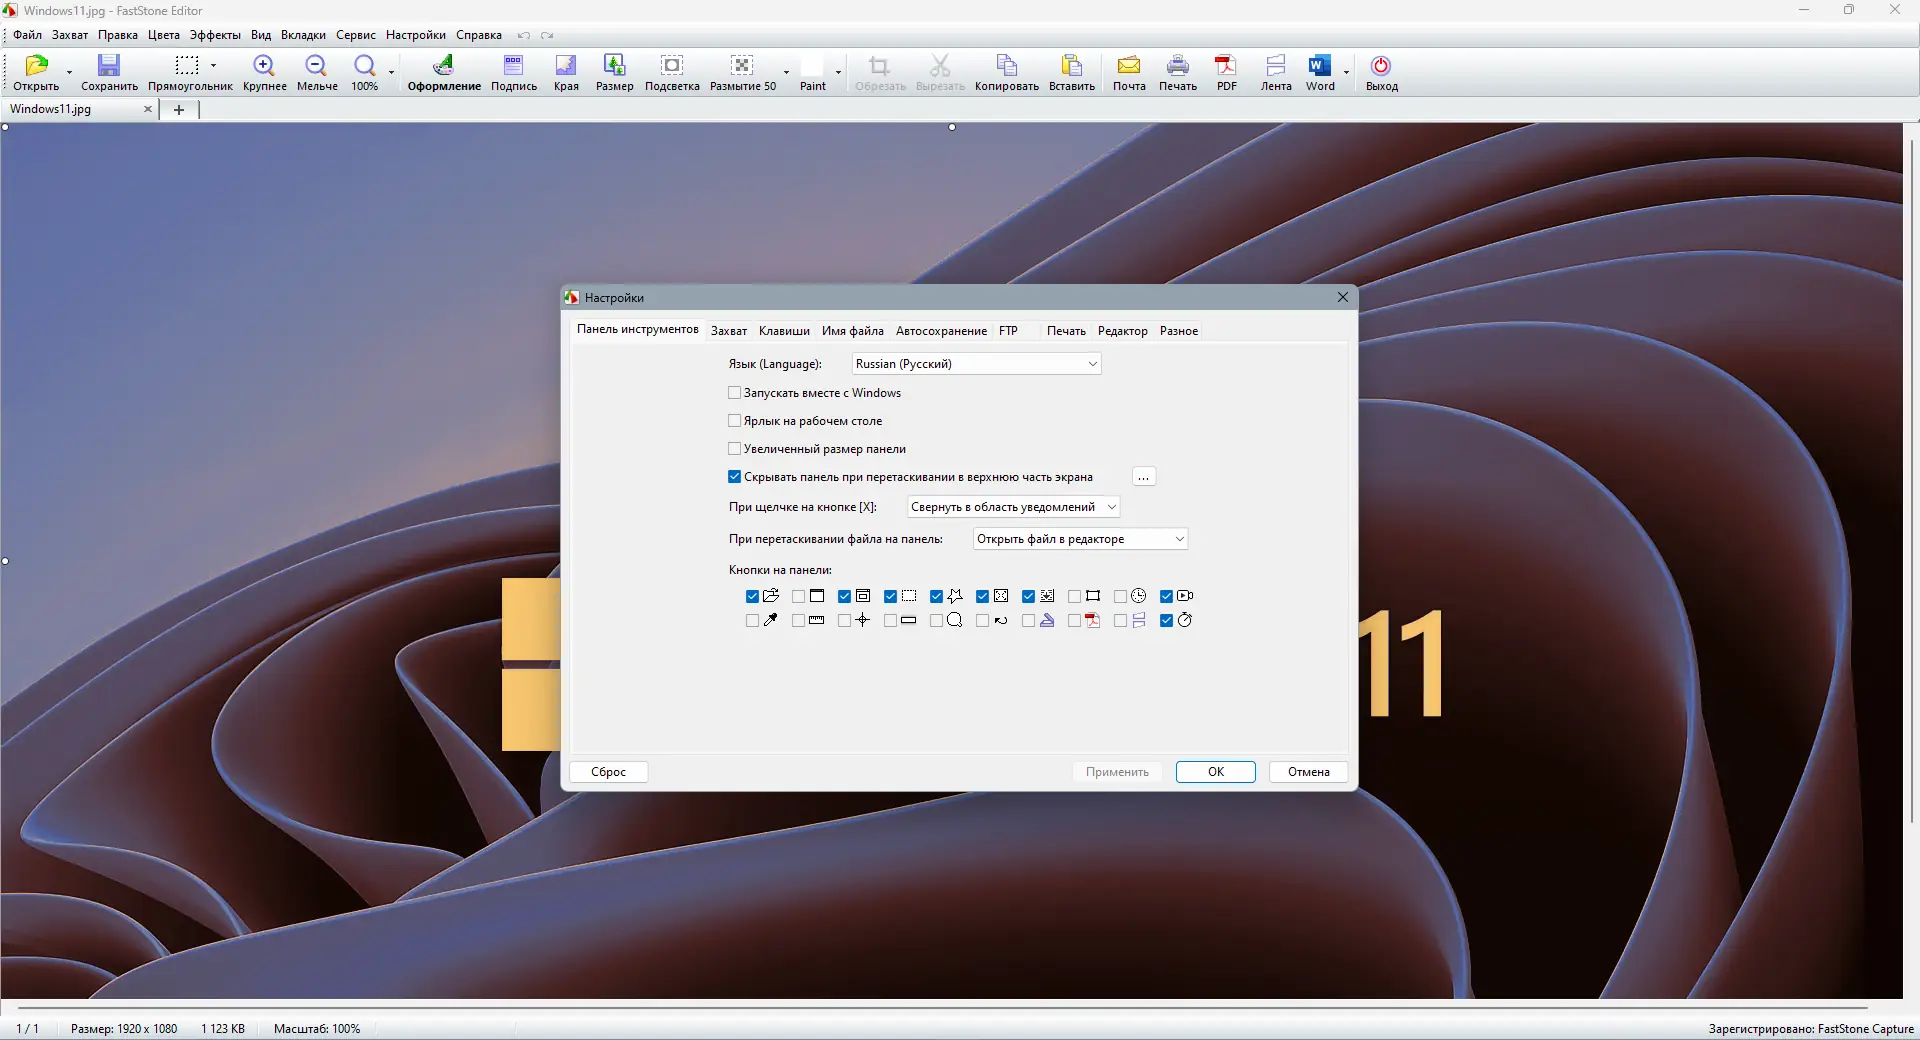Click the redo arrow in menu bar
This screenshot has width=1920, height=1040.
[x=547, y=35]
